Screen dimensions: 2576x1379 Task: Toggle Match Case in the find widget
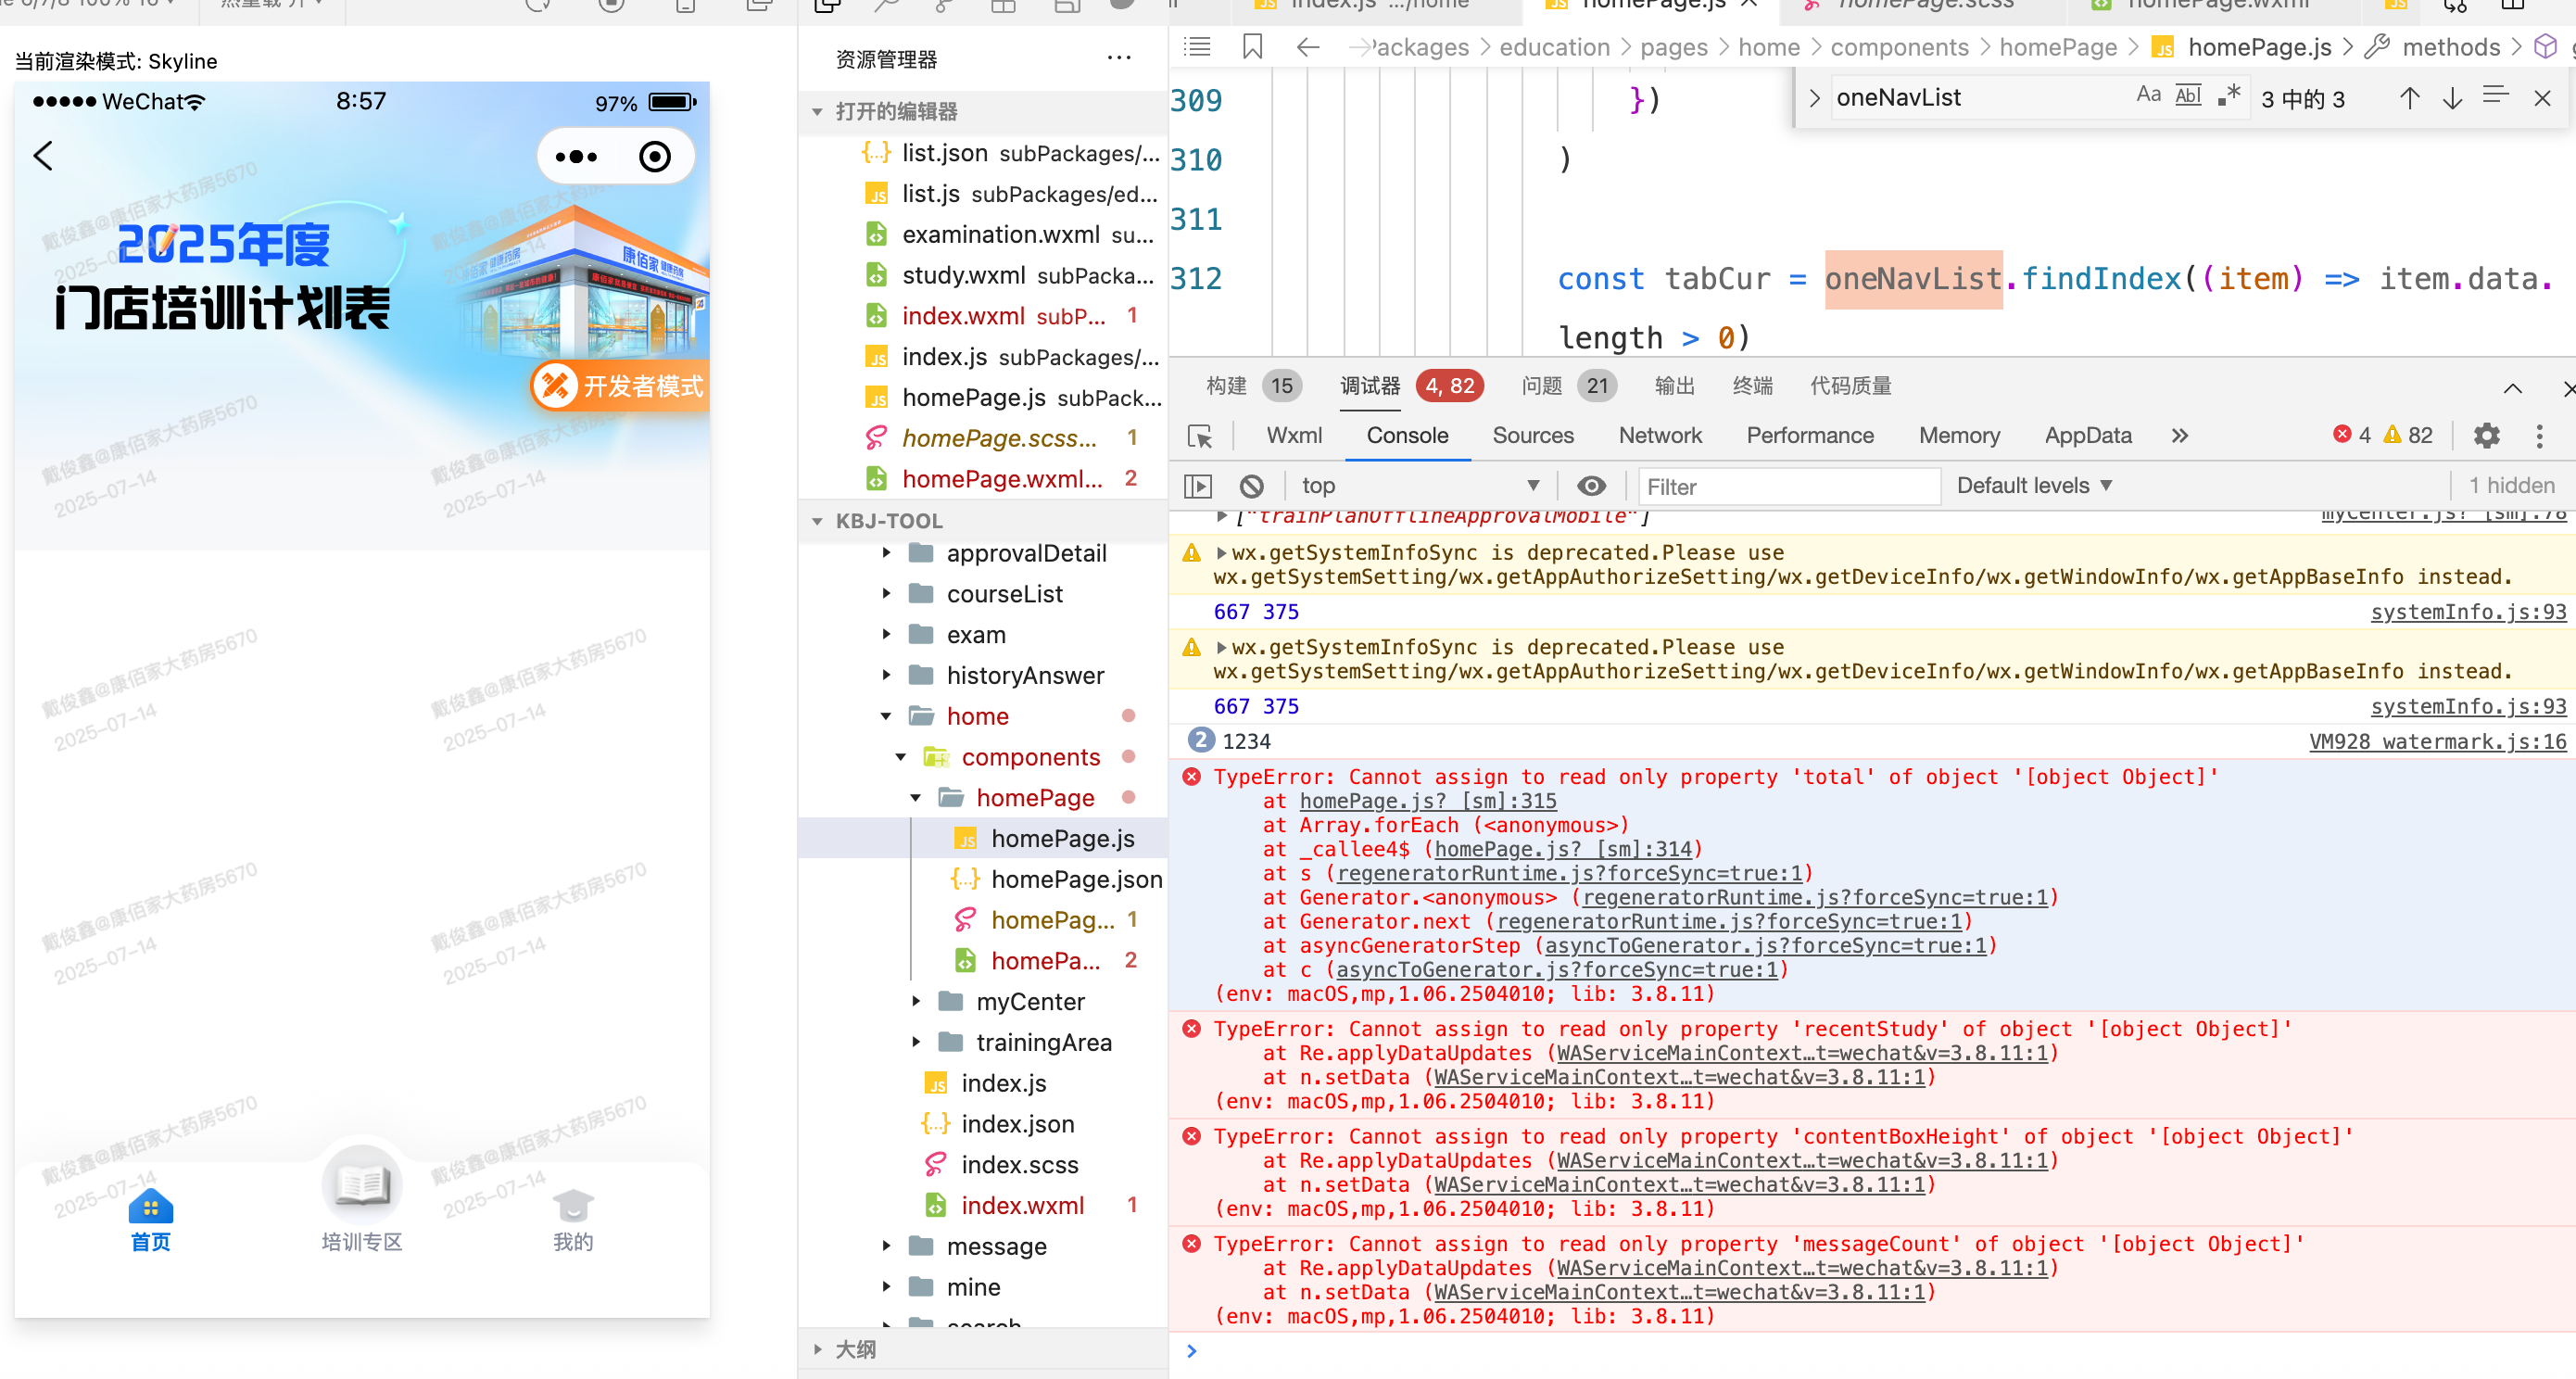click(x=2147, y=96)
